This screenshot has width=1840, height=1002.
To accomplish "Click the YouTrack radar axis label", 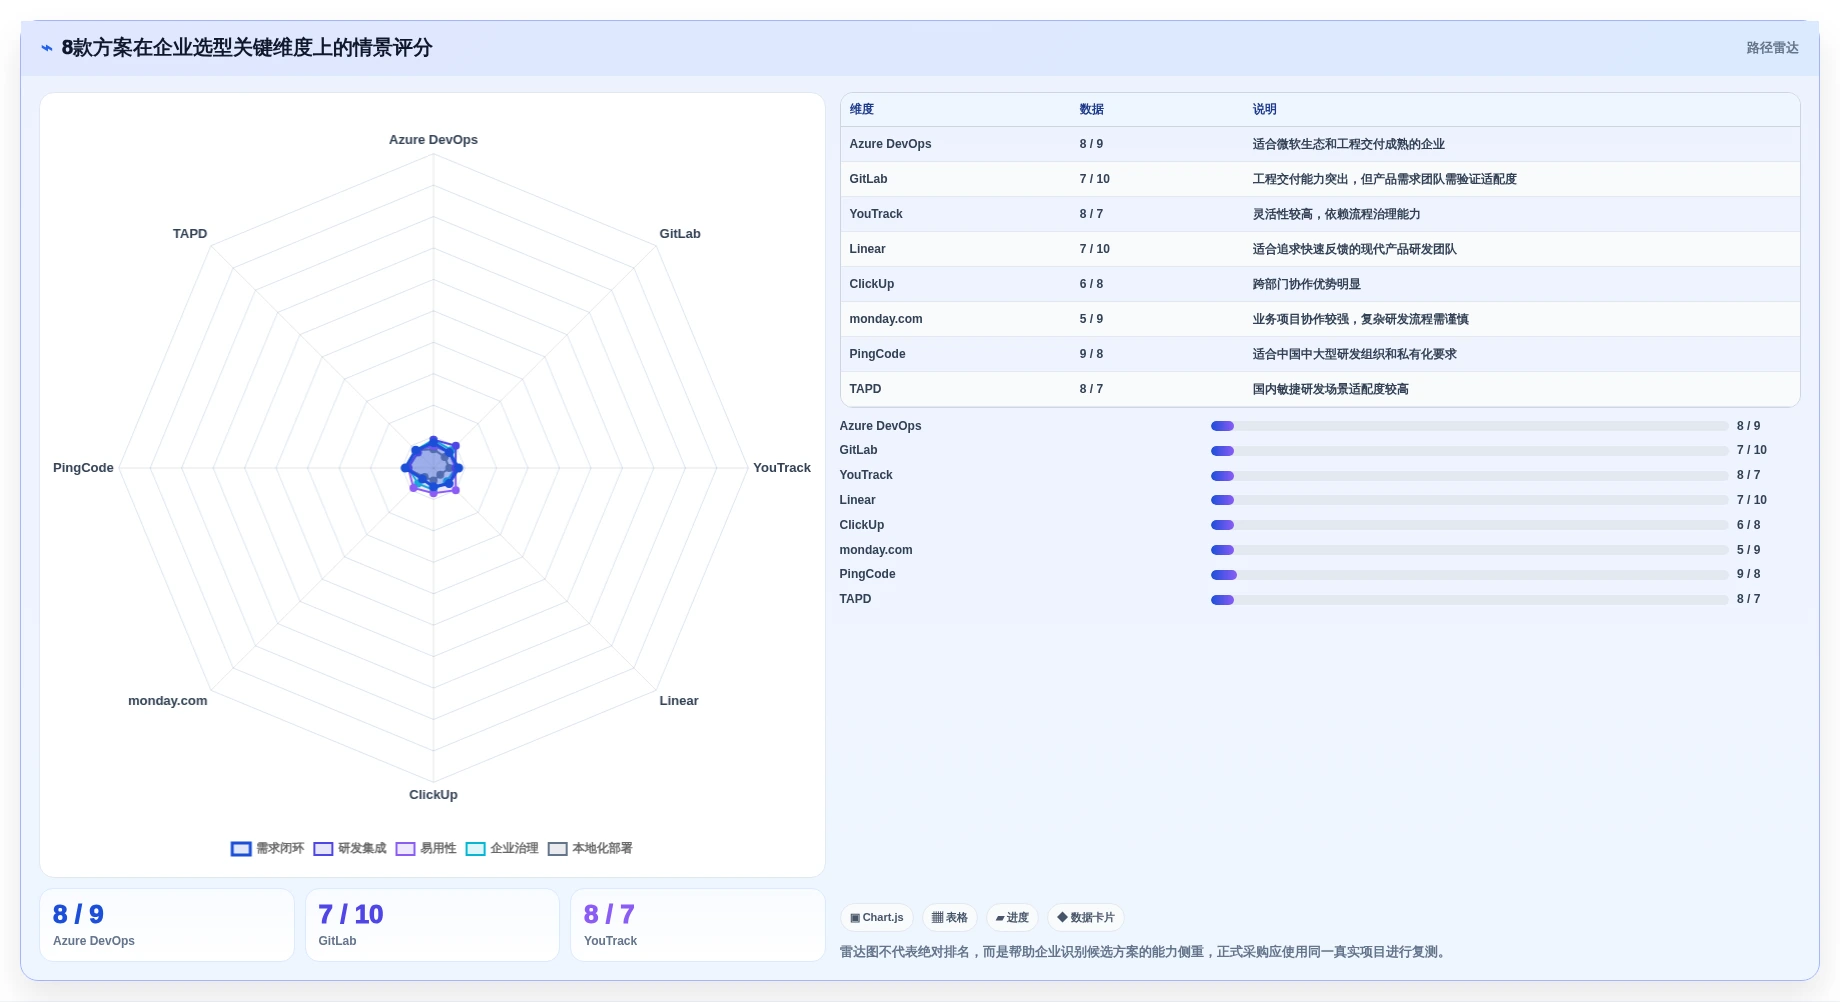I will pos(782,468).
